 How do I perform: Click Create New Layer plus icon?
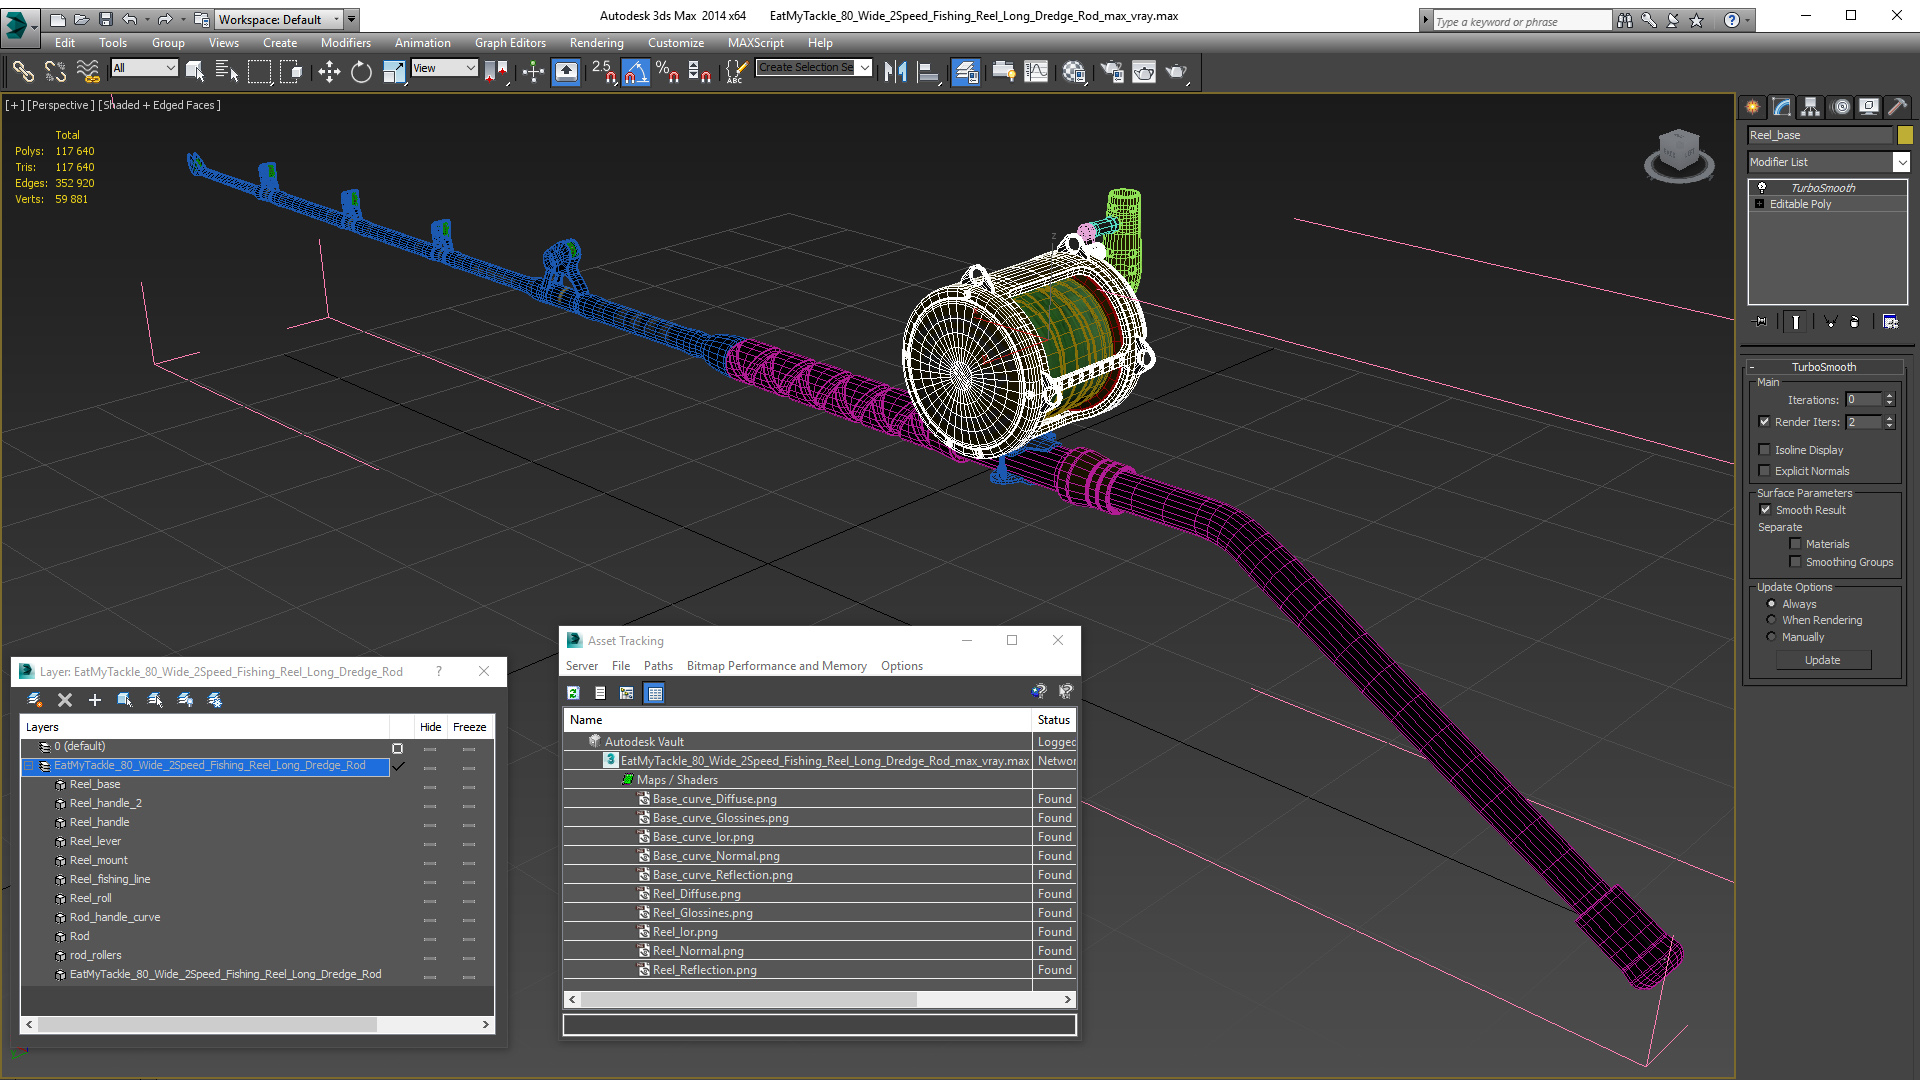tap(95, 700)
